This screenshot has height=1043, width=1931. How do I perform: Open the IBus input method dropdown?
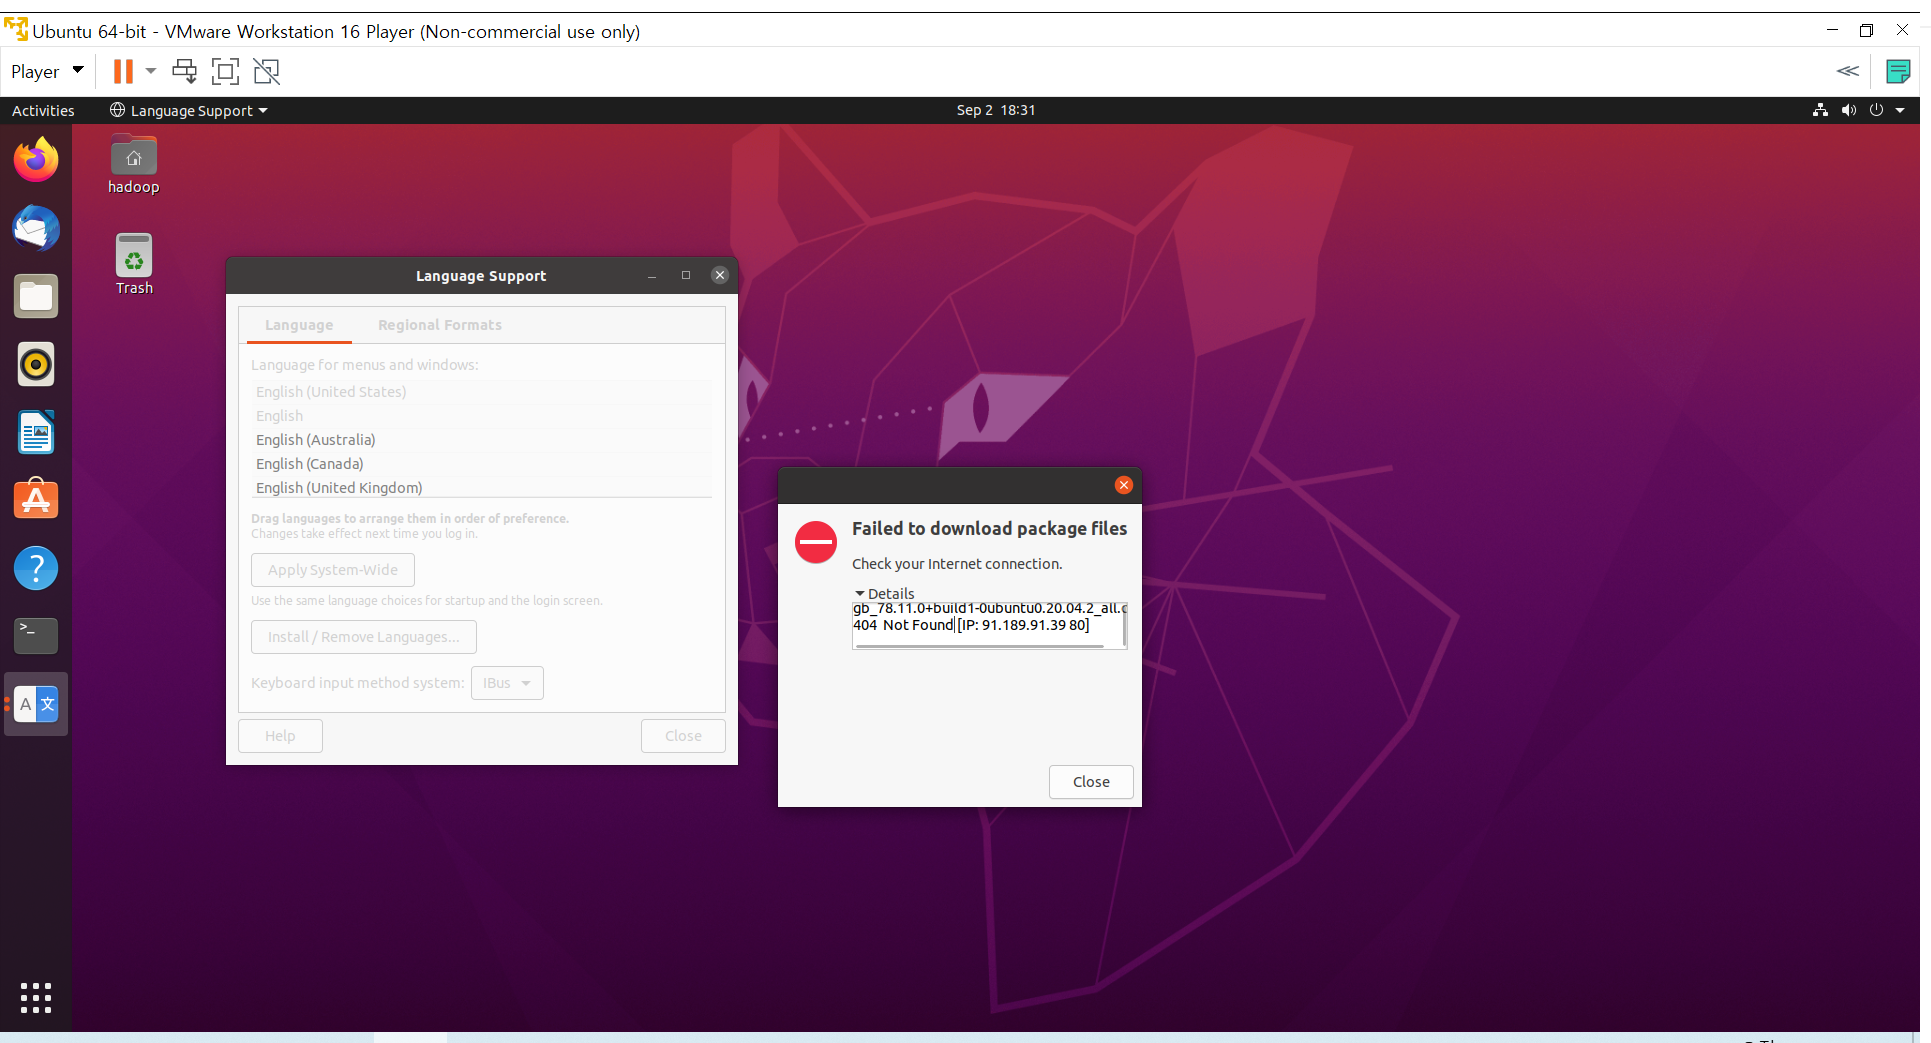pyautogui.click(x=507, y=683)
